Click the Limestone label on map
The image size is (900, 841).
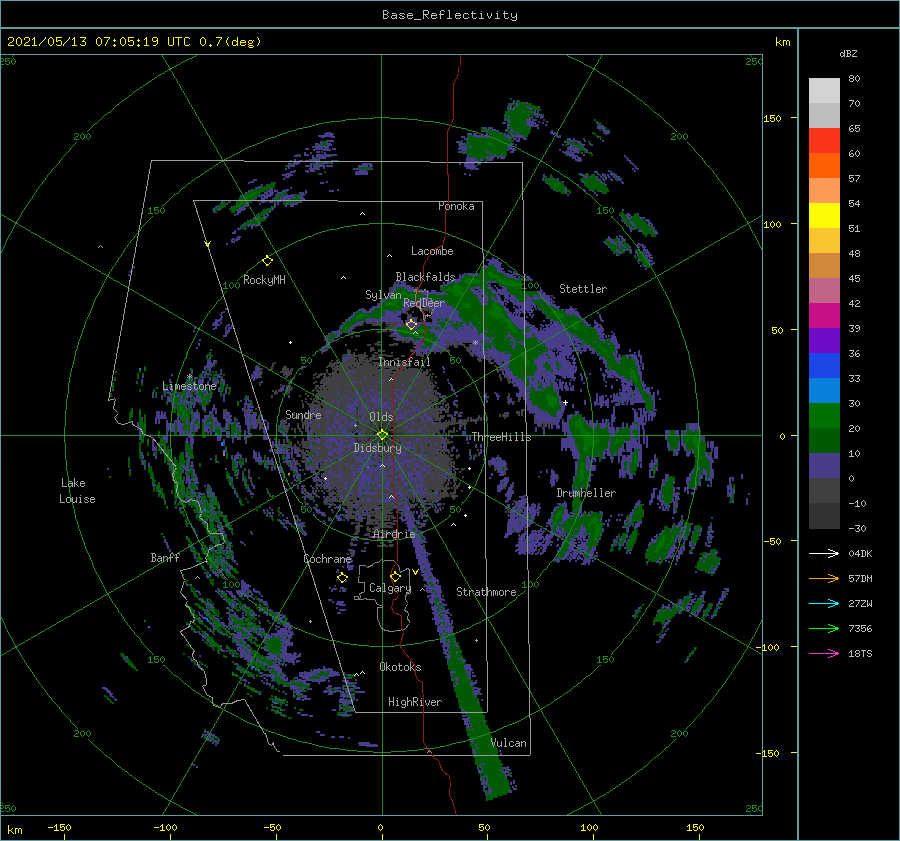pyautogui.click(x=189, y=386)
